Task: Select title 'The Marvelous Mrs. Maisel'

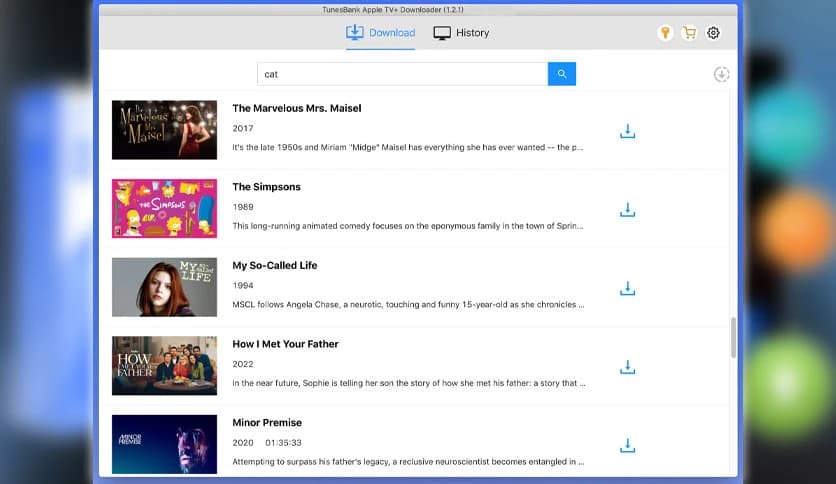Action: [296, 108]
